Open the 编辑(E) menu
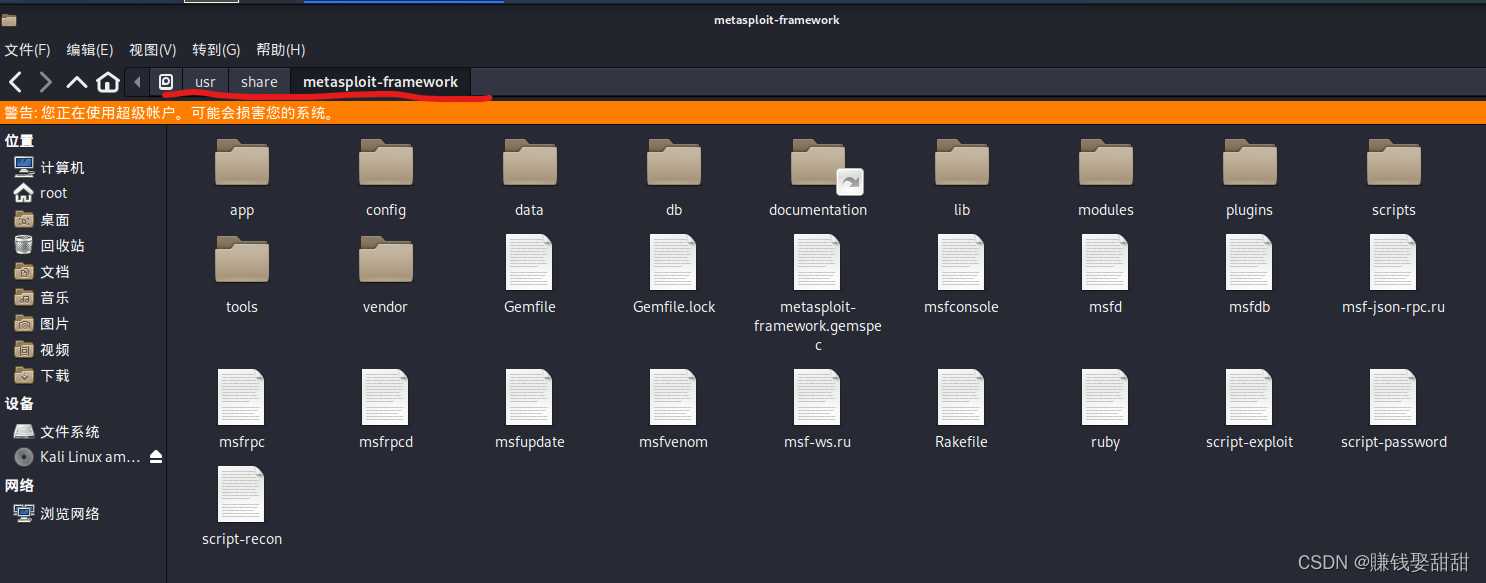The width and height of the screenshot is (1486, 583). (90, 50)
